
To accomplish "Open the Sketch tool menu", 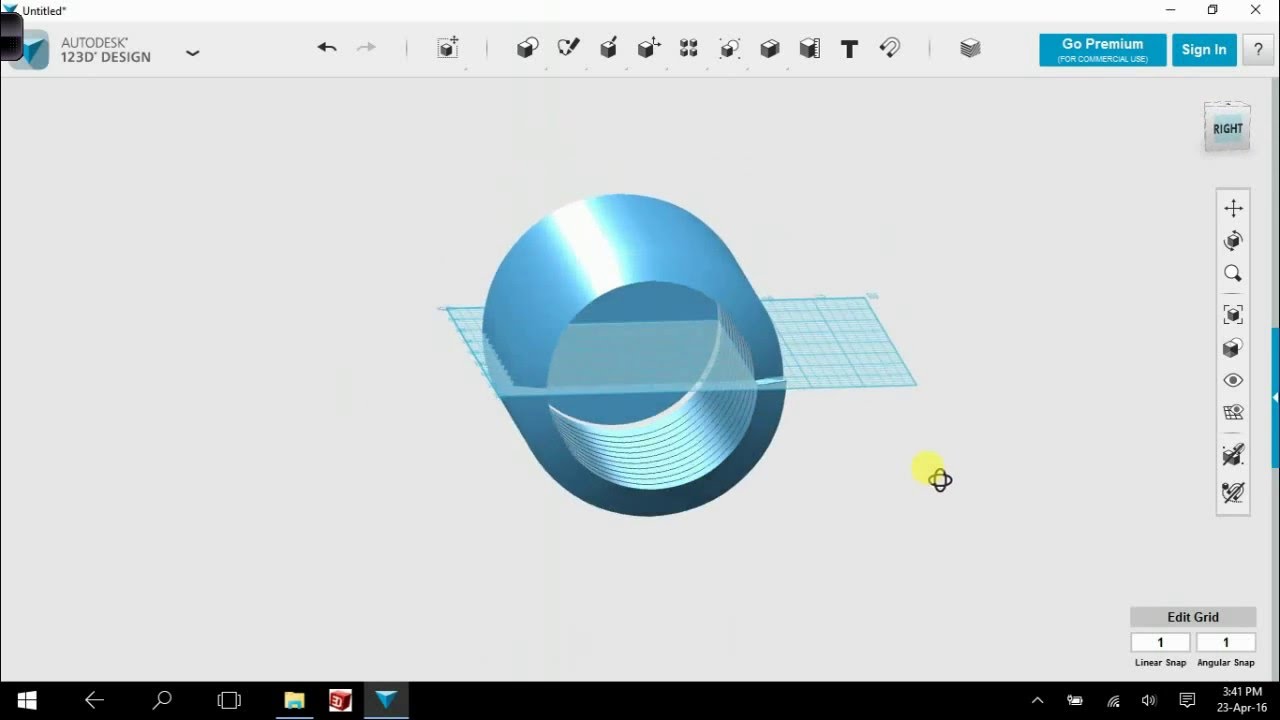I will pos(569,48).
